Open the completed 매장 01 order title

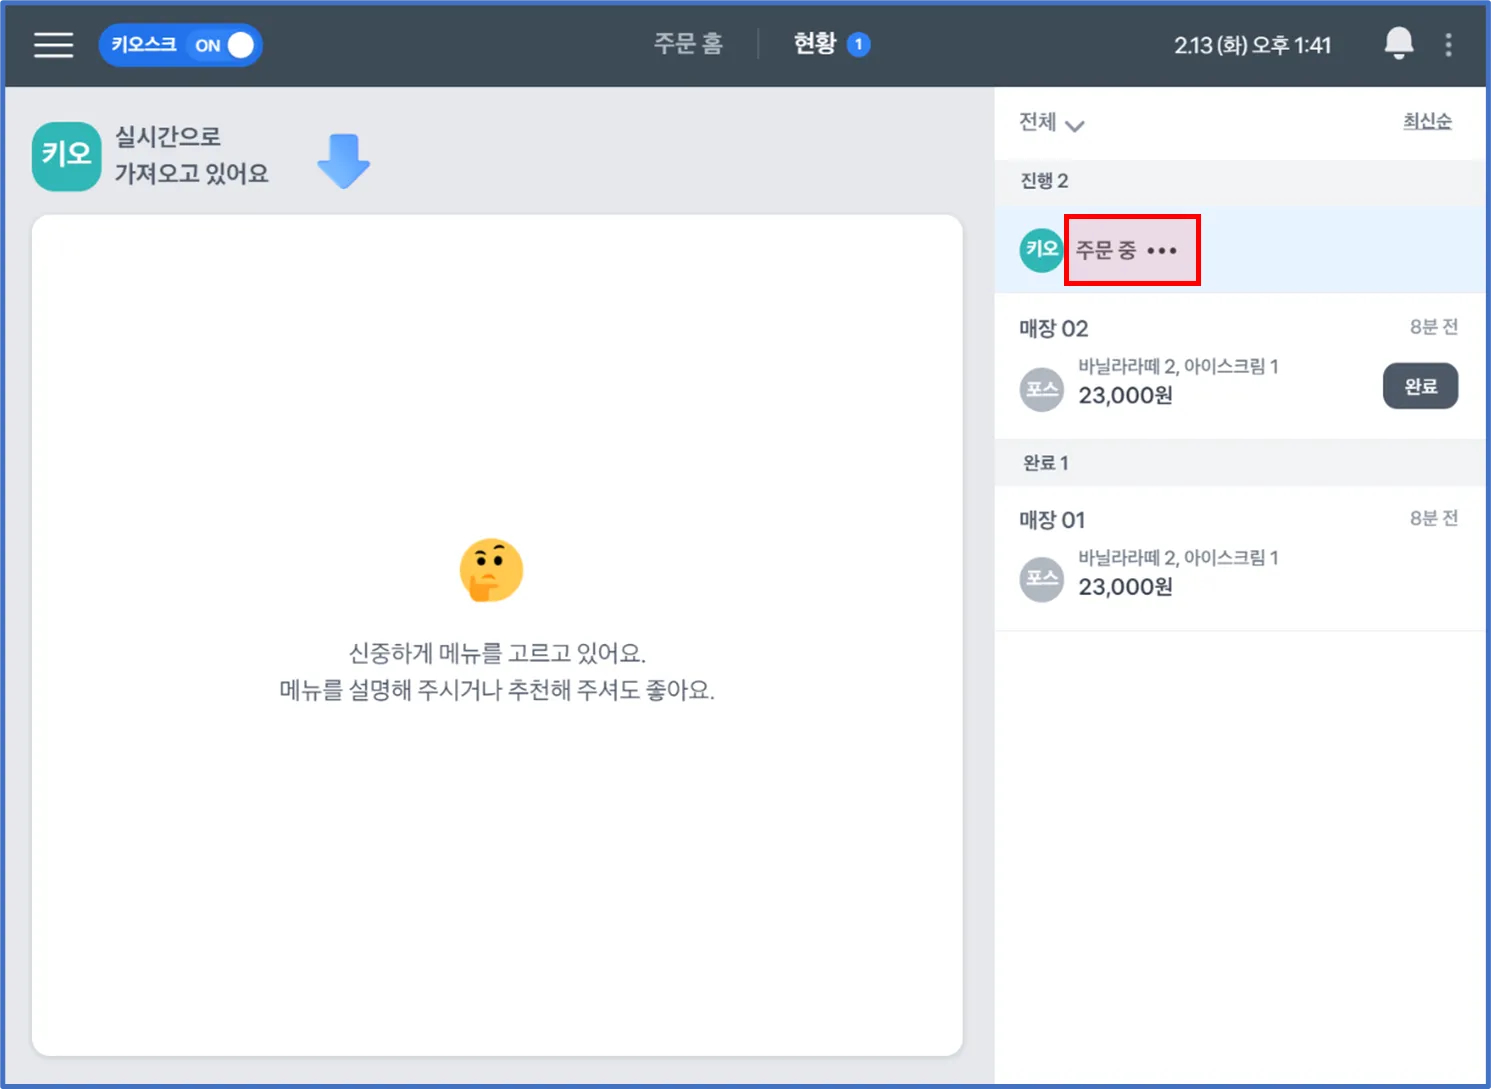1052,520
